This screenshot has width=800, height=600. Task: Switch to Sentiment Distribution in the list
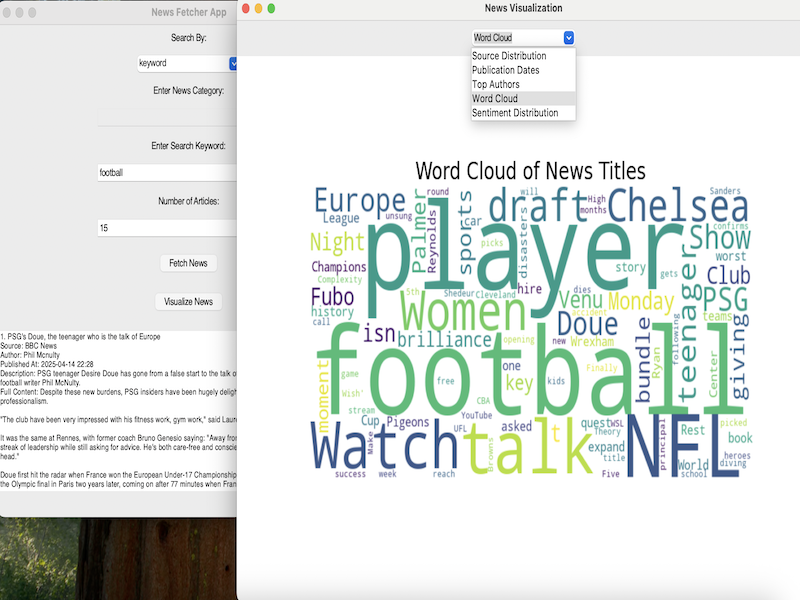(523, 113)
